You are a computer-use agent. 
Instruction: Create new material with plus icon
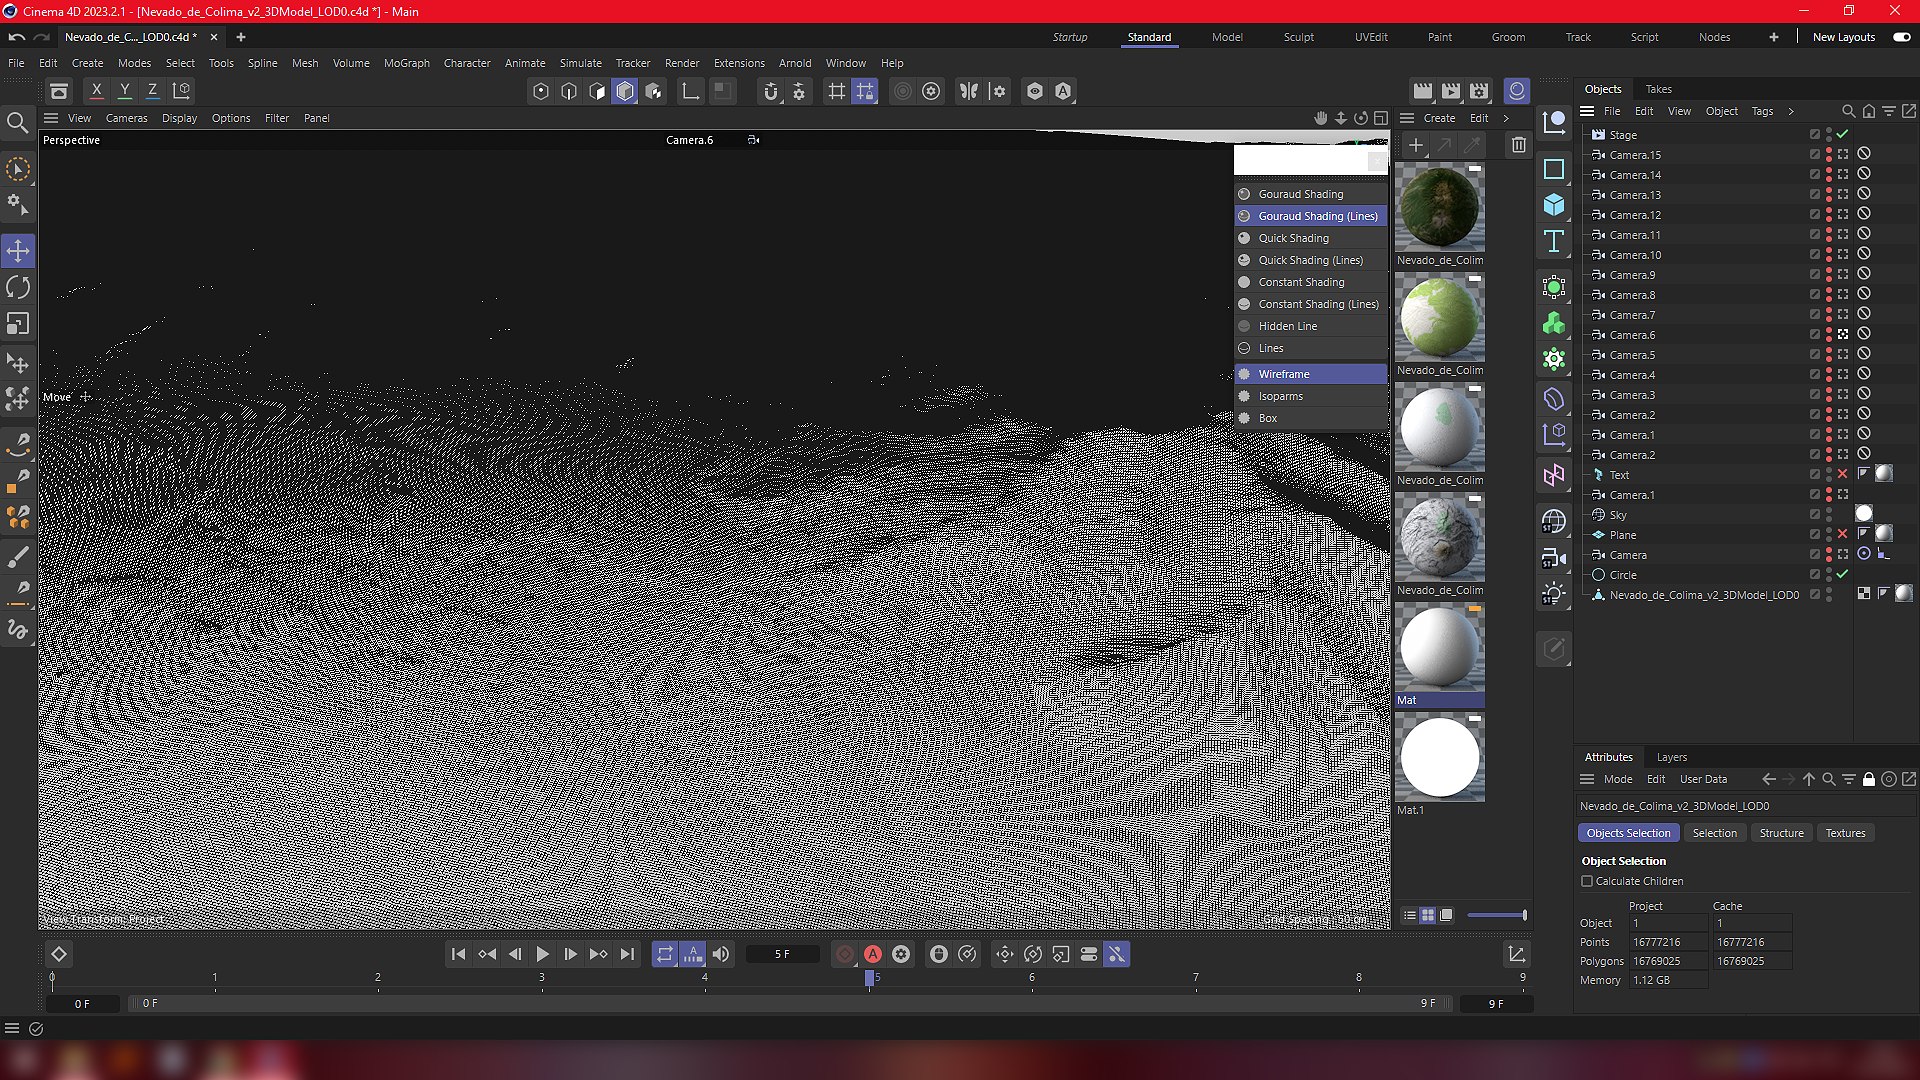(1416, 145)
